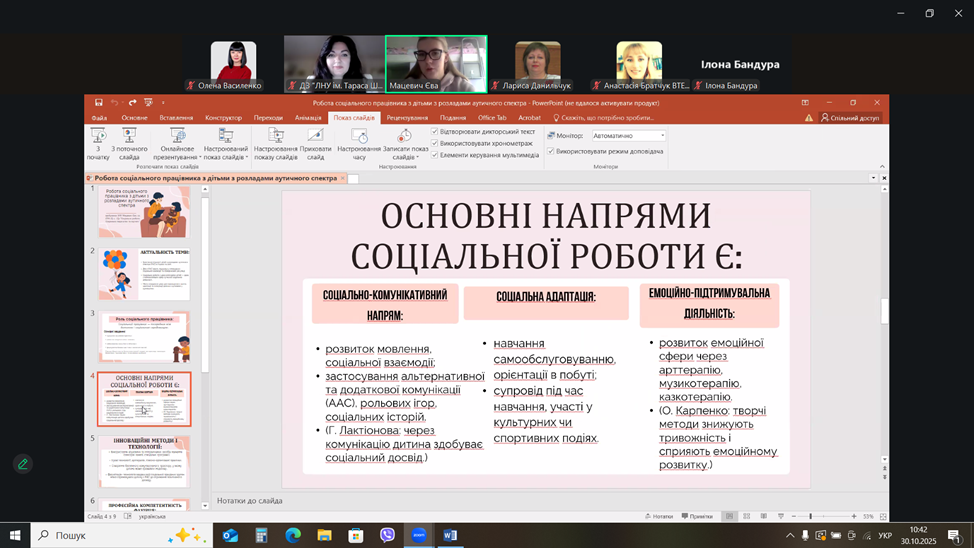Open Zoom's green annotation pencil icon
The height and width of the screenshot is (548, 974).
22,464
